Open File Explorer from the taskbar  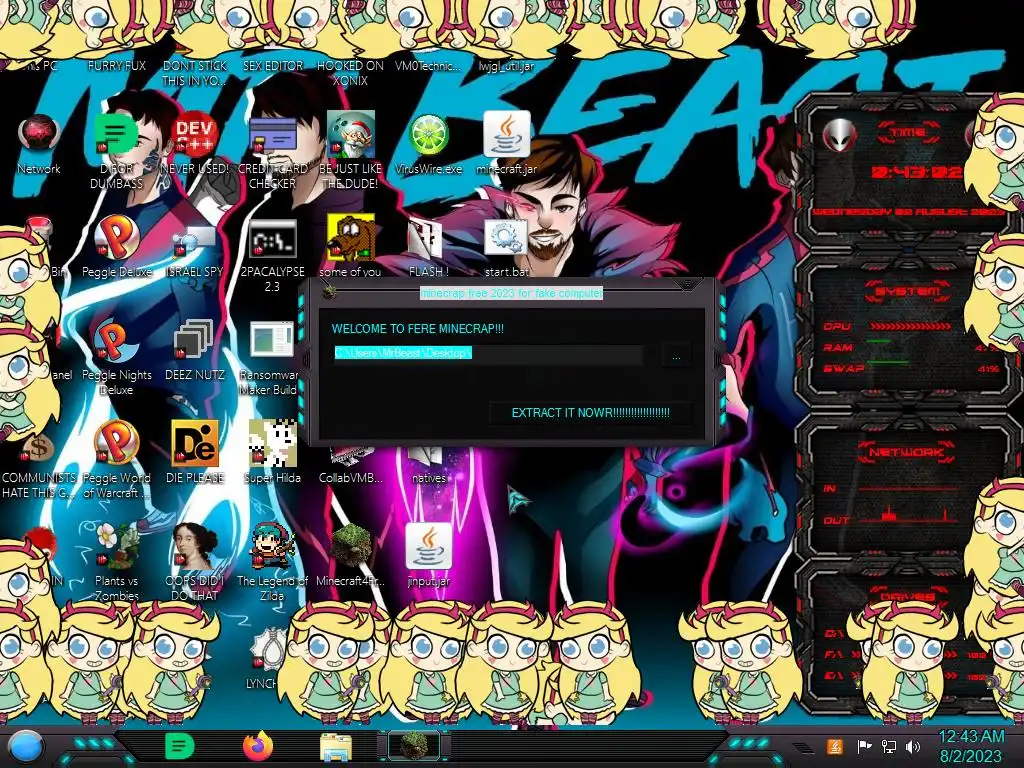336,747
